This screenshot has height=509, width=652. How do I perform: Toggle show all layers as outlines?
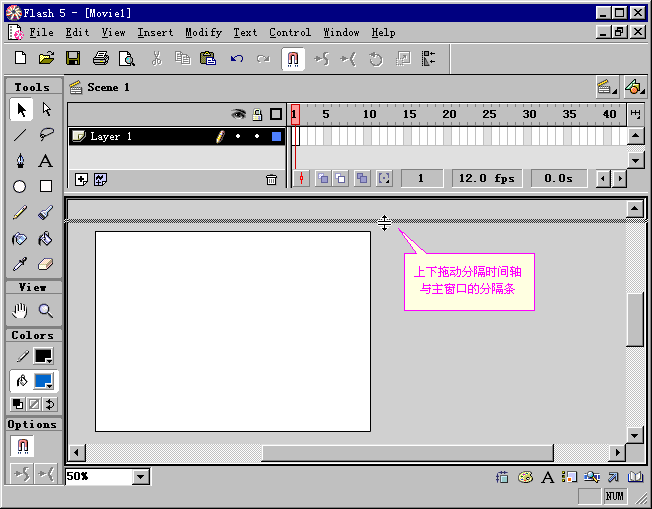tap(276, 114)
